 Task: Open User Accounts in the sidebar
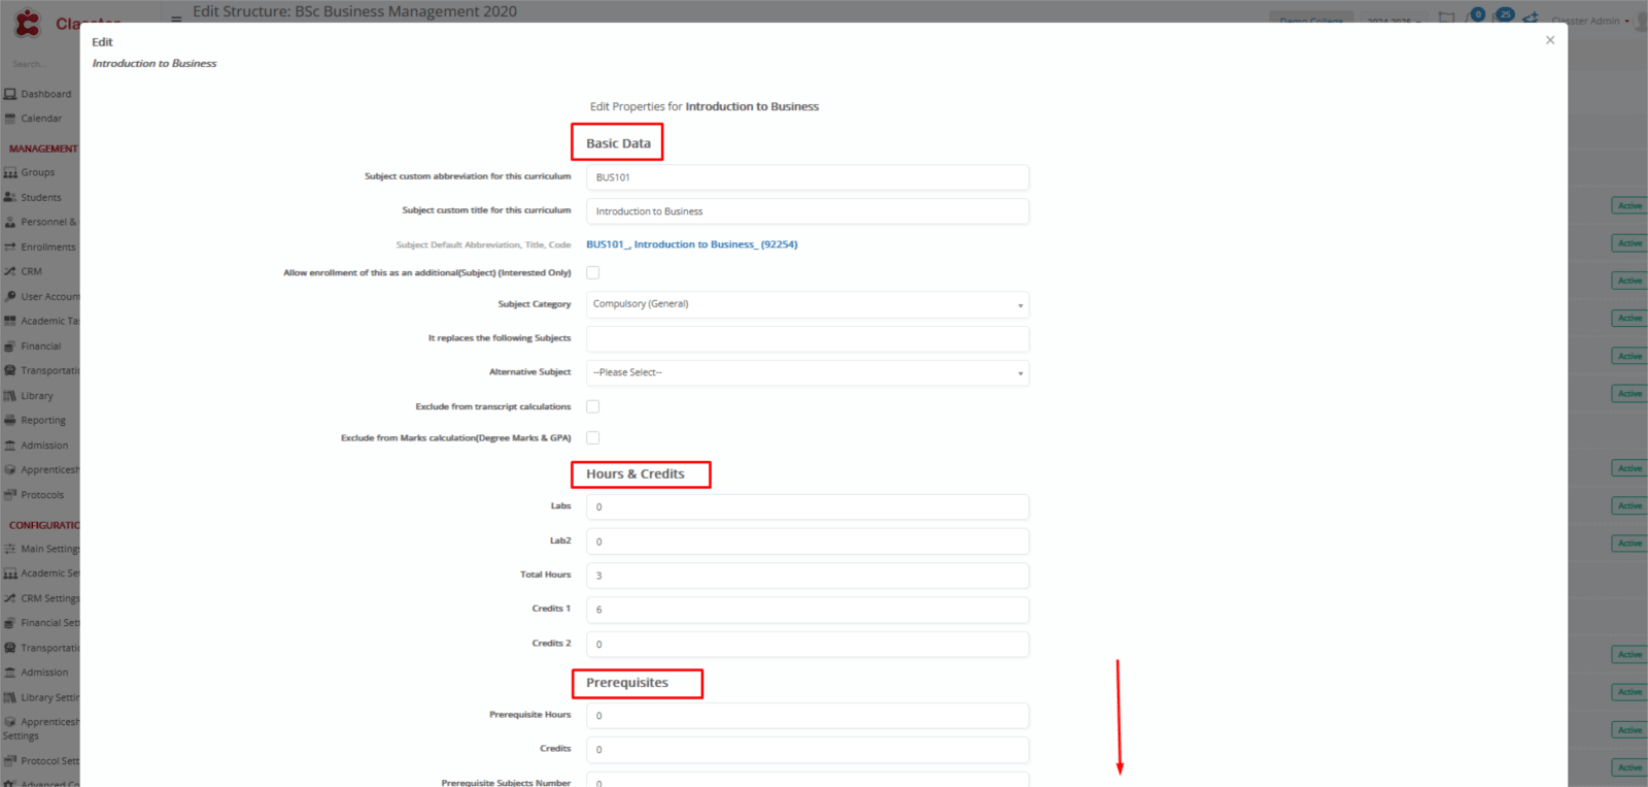(x=41, y=297)
